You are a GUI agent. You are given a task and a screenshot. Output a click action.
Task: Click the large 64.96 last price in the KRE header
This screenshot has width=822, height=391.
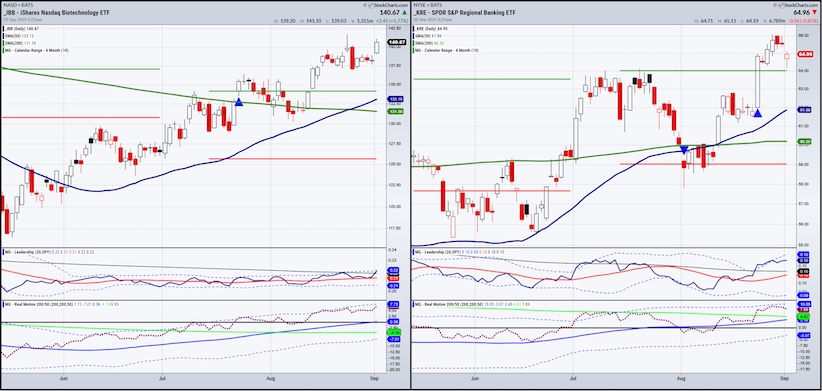click(x=802, y=13)
